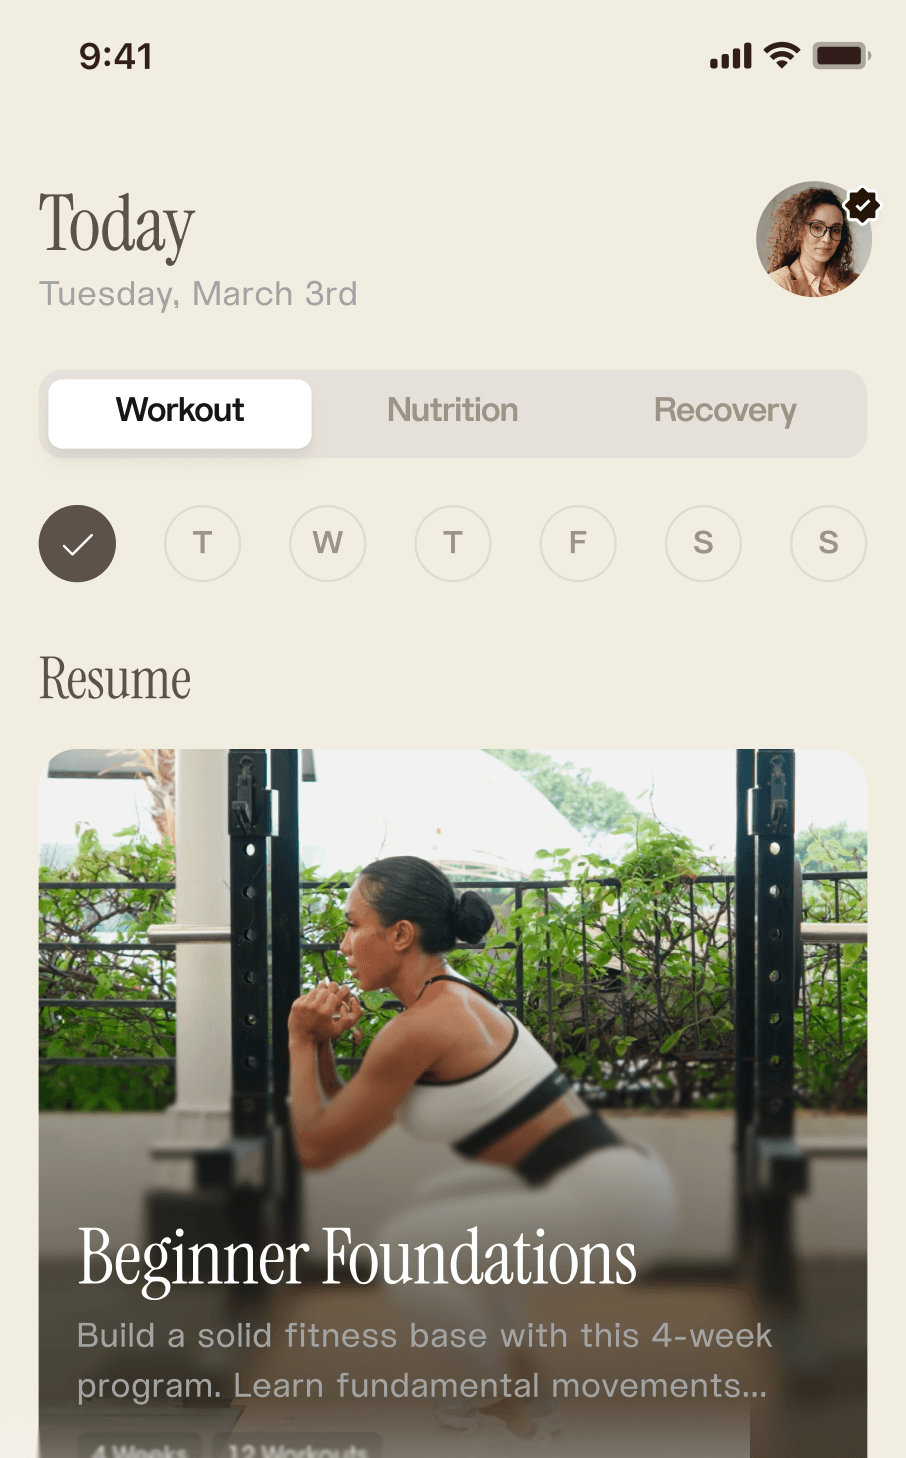Screen dimensions: 906x1458
Task: Tap the verified badge on the profile photo
Action: pyautogui.click(x=862, y=205)
